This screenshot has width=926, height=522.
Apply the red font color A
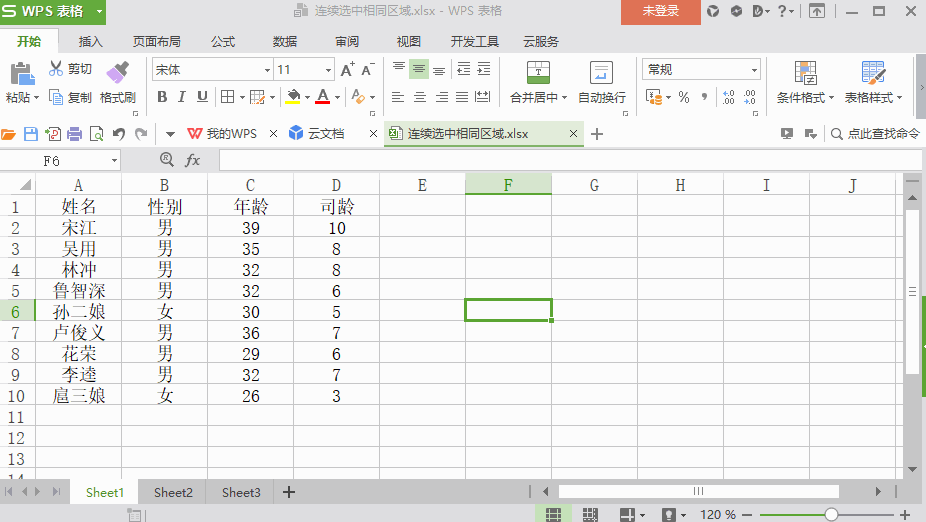coord(322,97)
